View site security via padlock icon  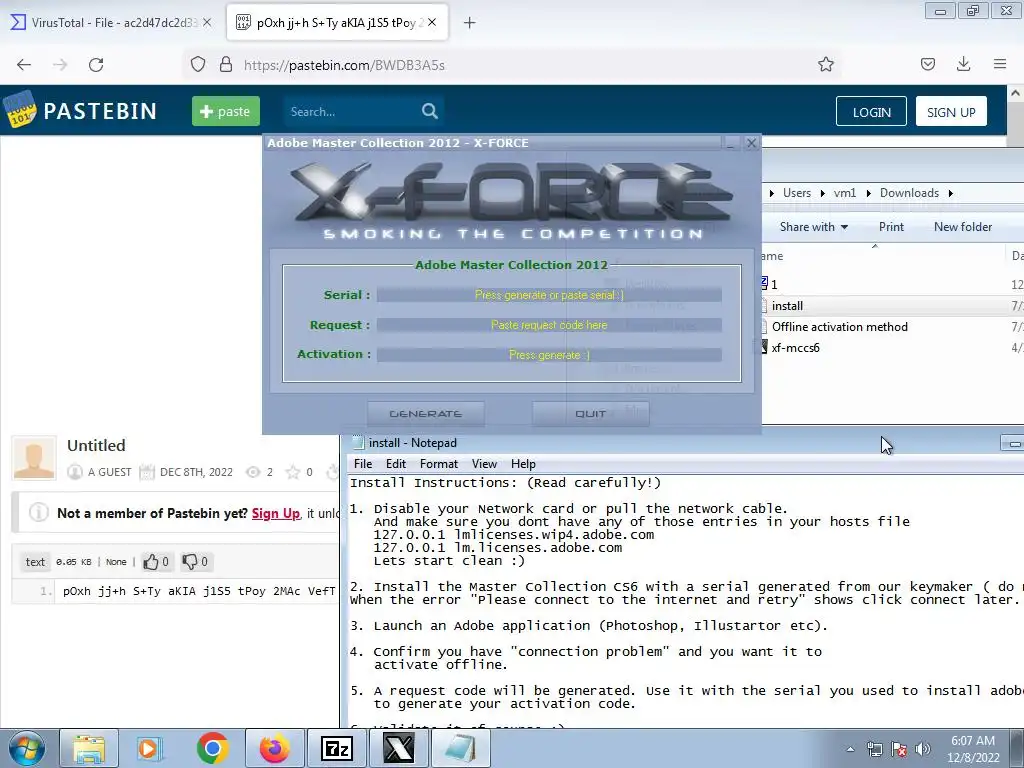click(226, 64)
